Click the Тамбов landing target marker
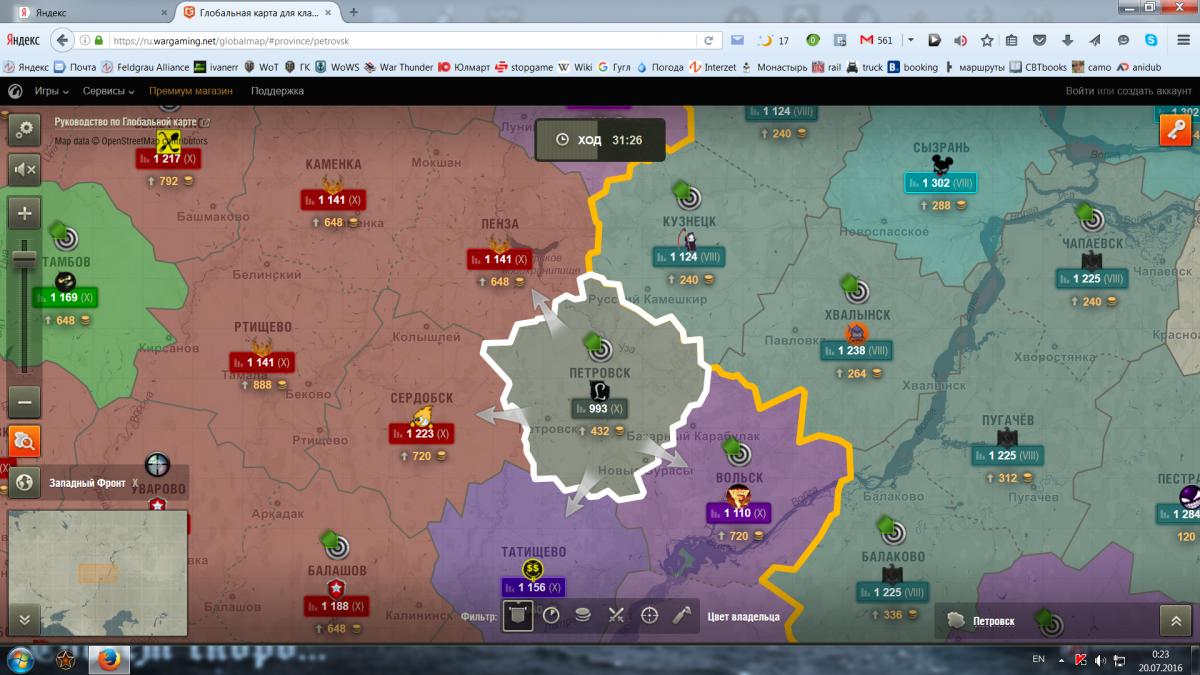The width and height of the screenshot is (1200, 675). (x=66, y=238)
